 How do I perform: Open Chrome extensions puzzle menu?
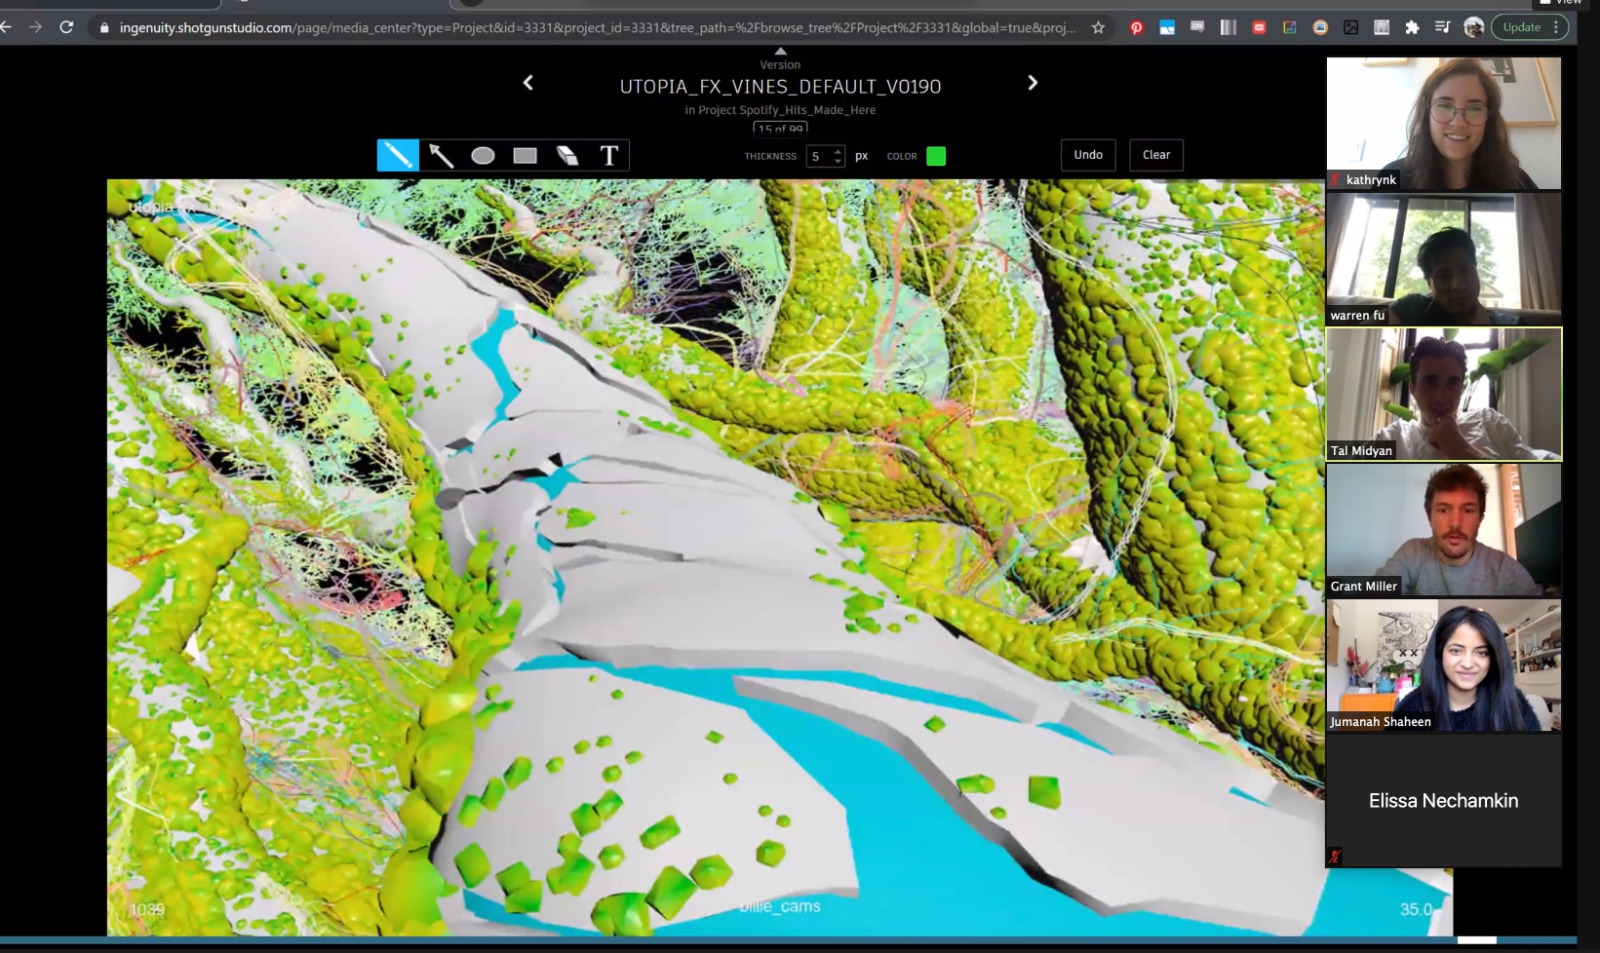1412,27
